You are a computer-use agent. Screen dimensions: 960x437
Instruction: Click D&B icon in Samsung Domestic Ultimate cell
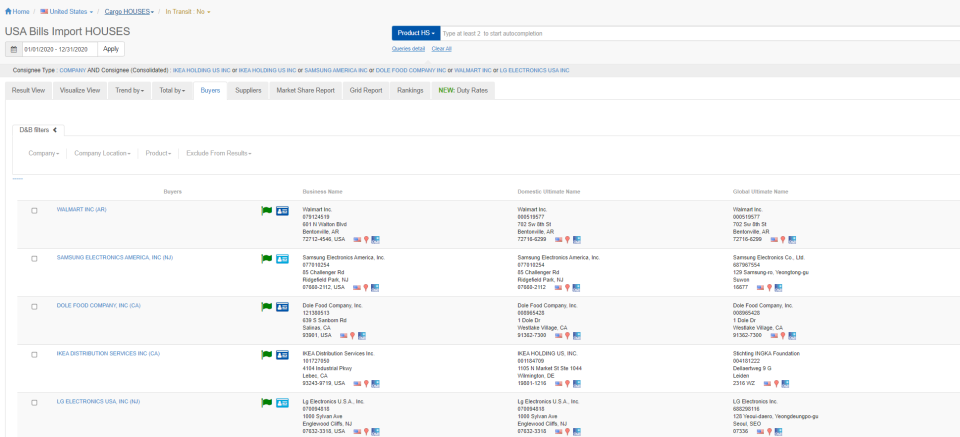tap(577, 288)
